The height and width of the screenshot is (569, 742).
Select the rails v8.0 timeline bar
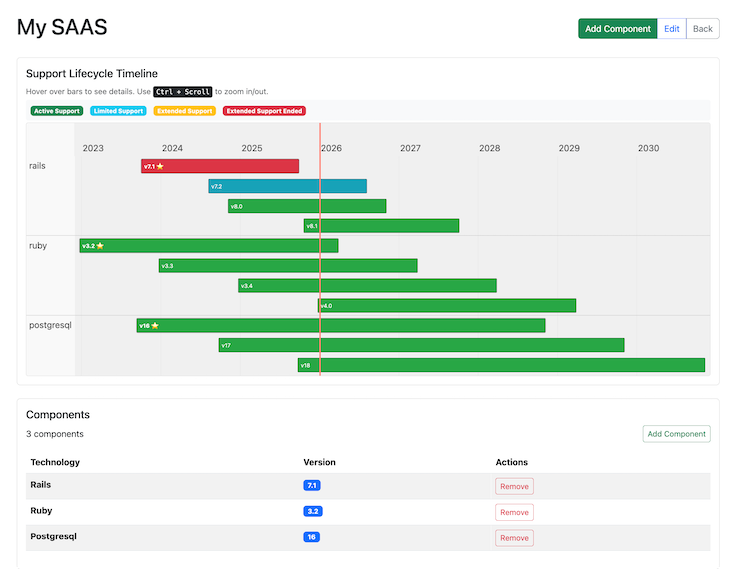point(307,206)
